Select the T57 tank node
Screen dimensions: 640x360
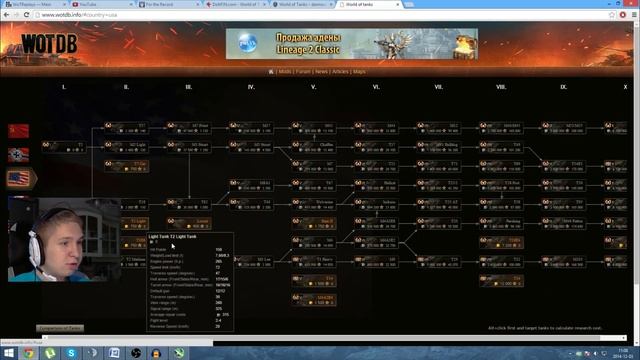tap(127, 128)
